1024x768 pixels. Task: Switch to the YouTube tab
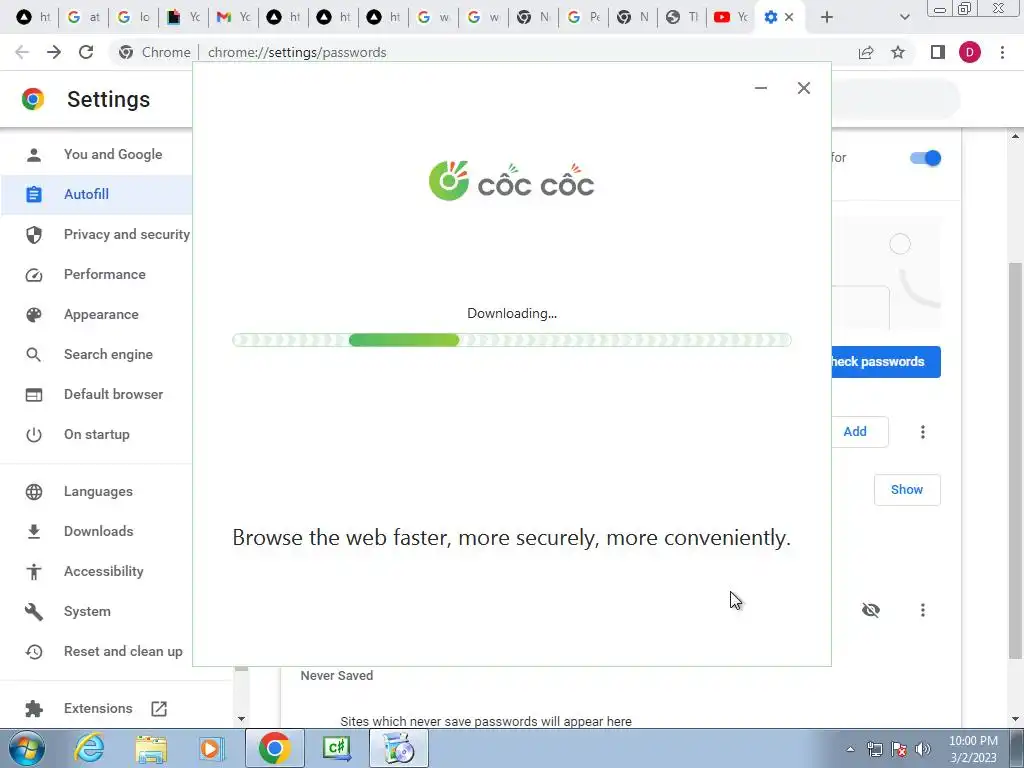pyautogui.click(x=731, y=17)
